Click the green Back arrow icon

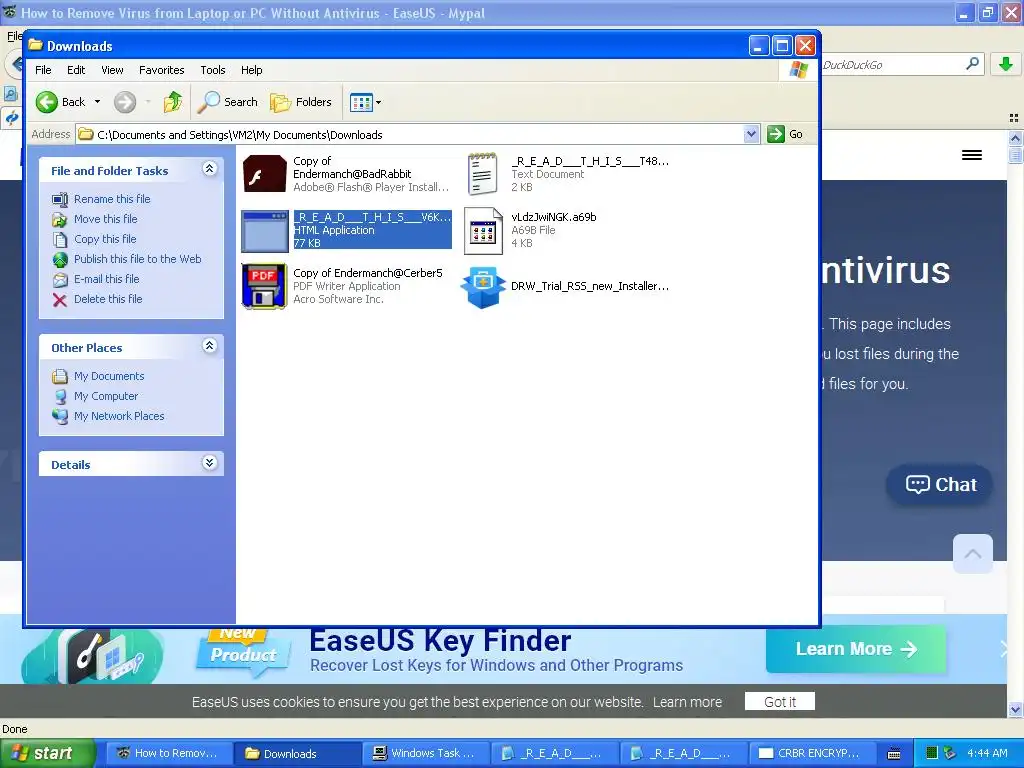[47, 102]
